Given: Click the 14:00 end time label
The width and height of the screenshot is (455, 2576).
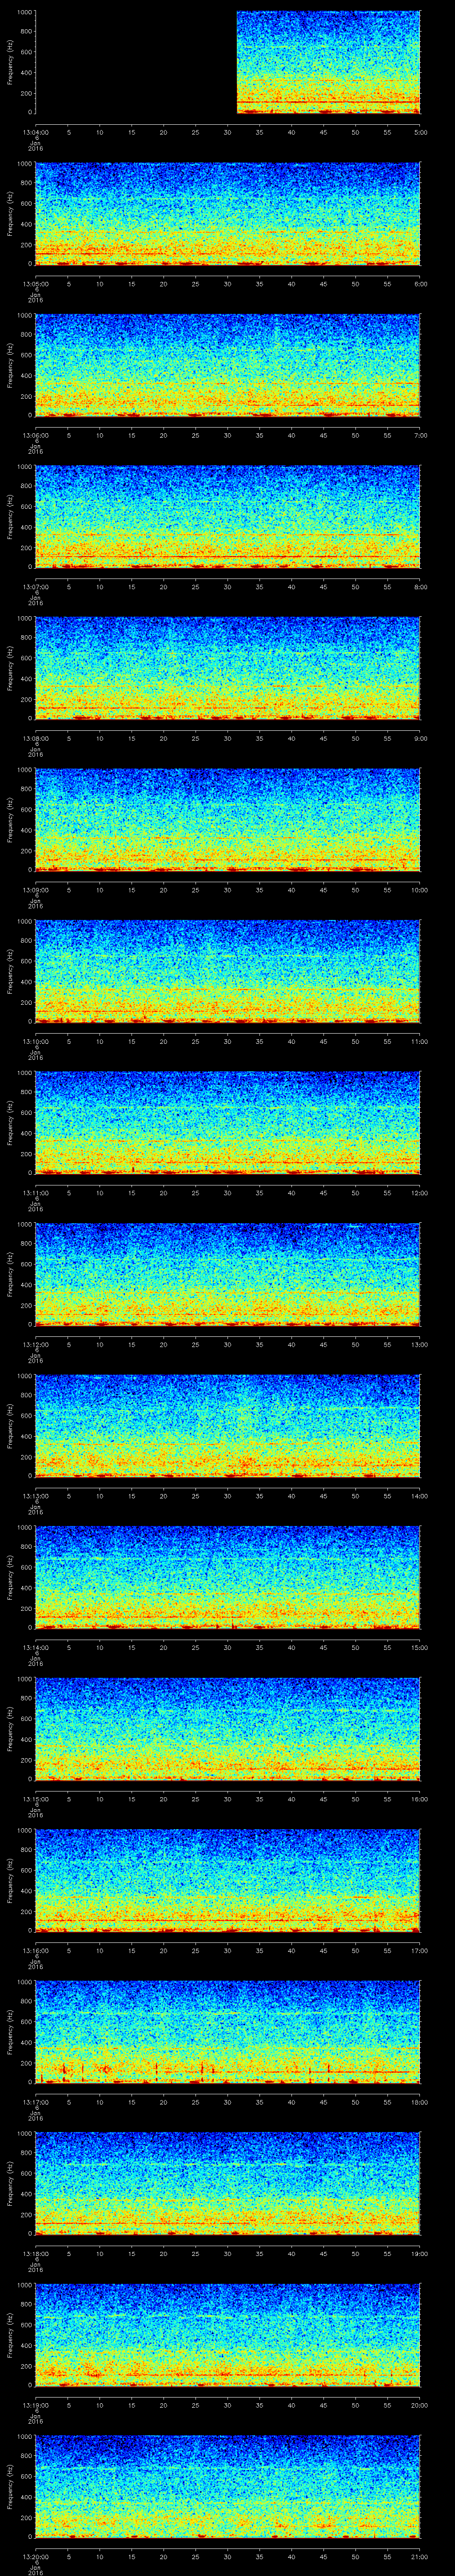Looking at the screenshot, I should click(420, 1496).
